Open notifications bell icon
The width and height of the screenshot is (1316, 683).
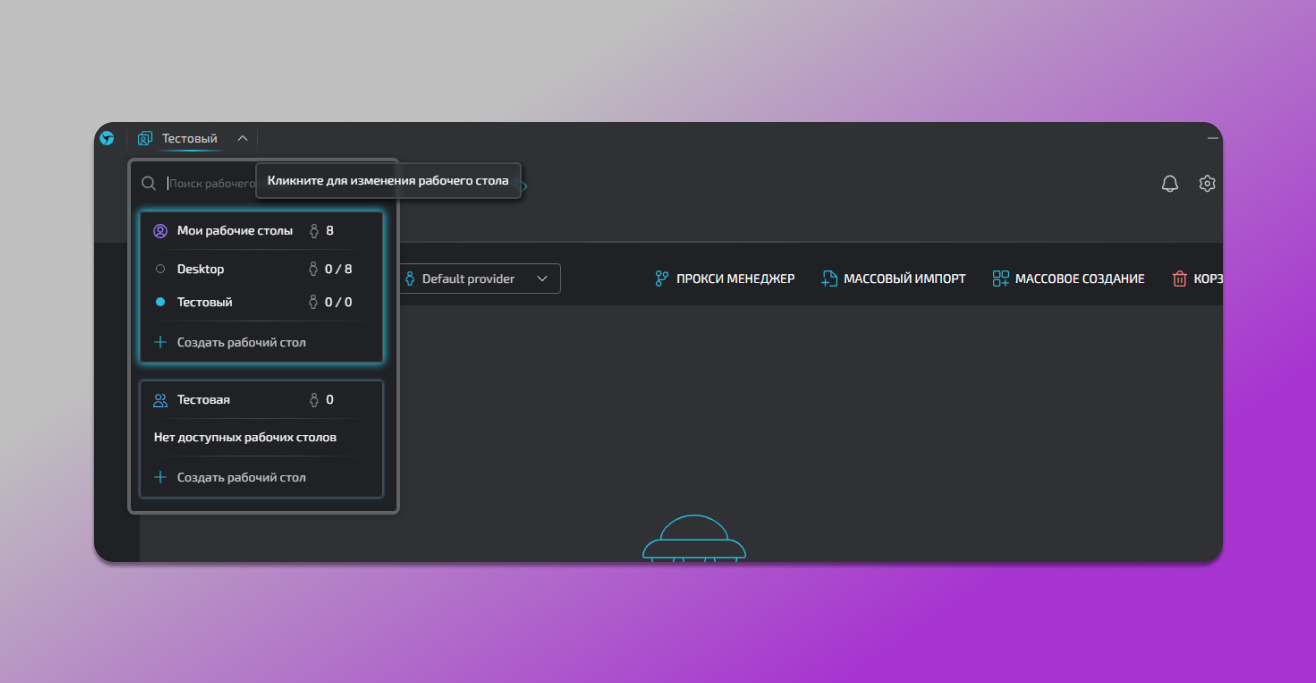click(1169, 184)
